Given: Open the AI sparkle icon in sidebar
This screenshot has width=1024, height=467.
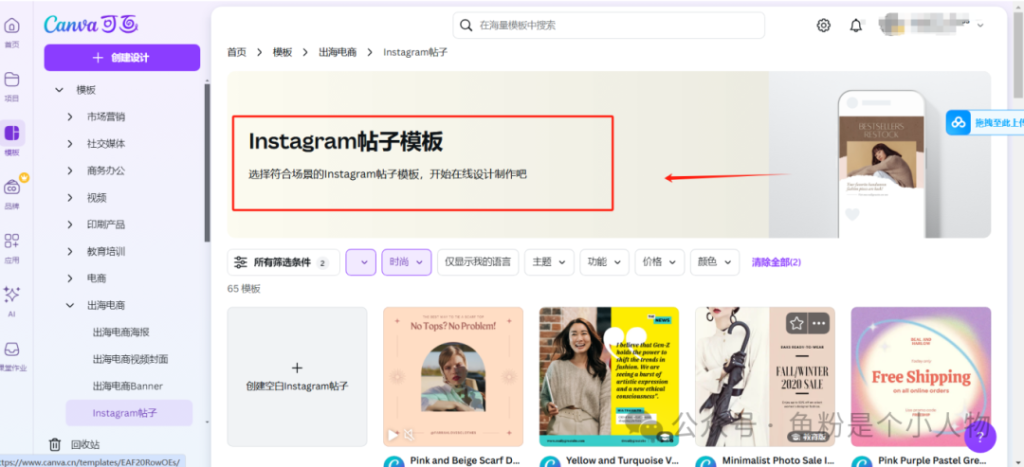Looking at the screenshot, I should 12,294.
